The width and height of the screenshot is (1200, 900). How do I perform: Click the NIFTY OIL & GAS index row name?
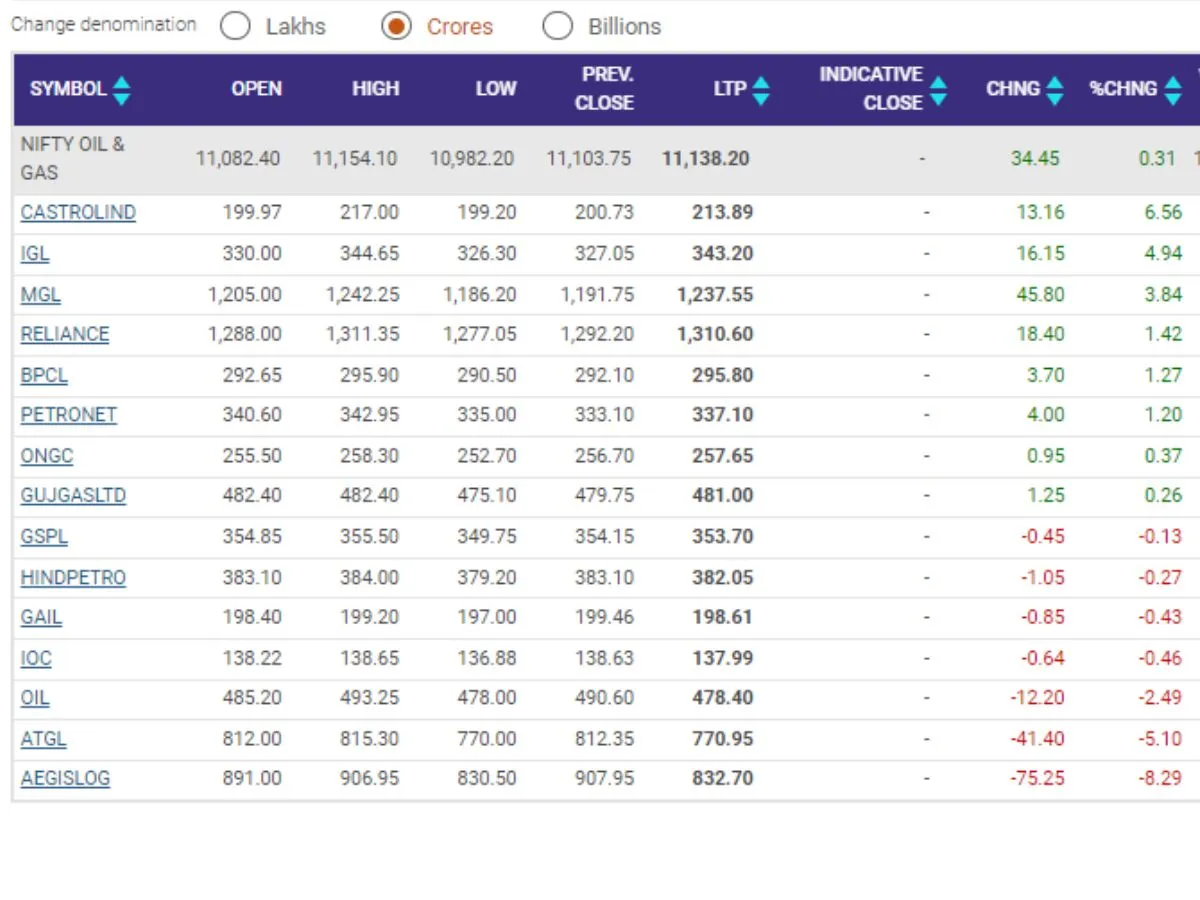[72, 159]
